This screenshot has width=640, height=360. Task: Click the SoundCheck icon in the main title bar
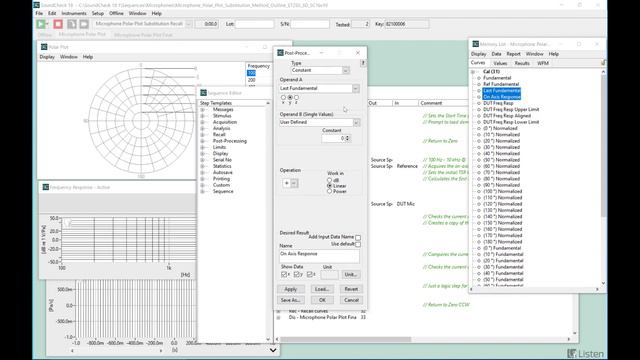click(x=37, y=5)
